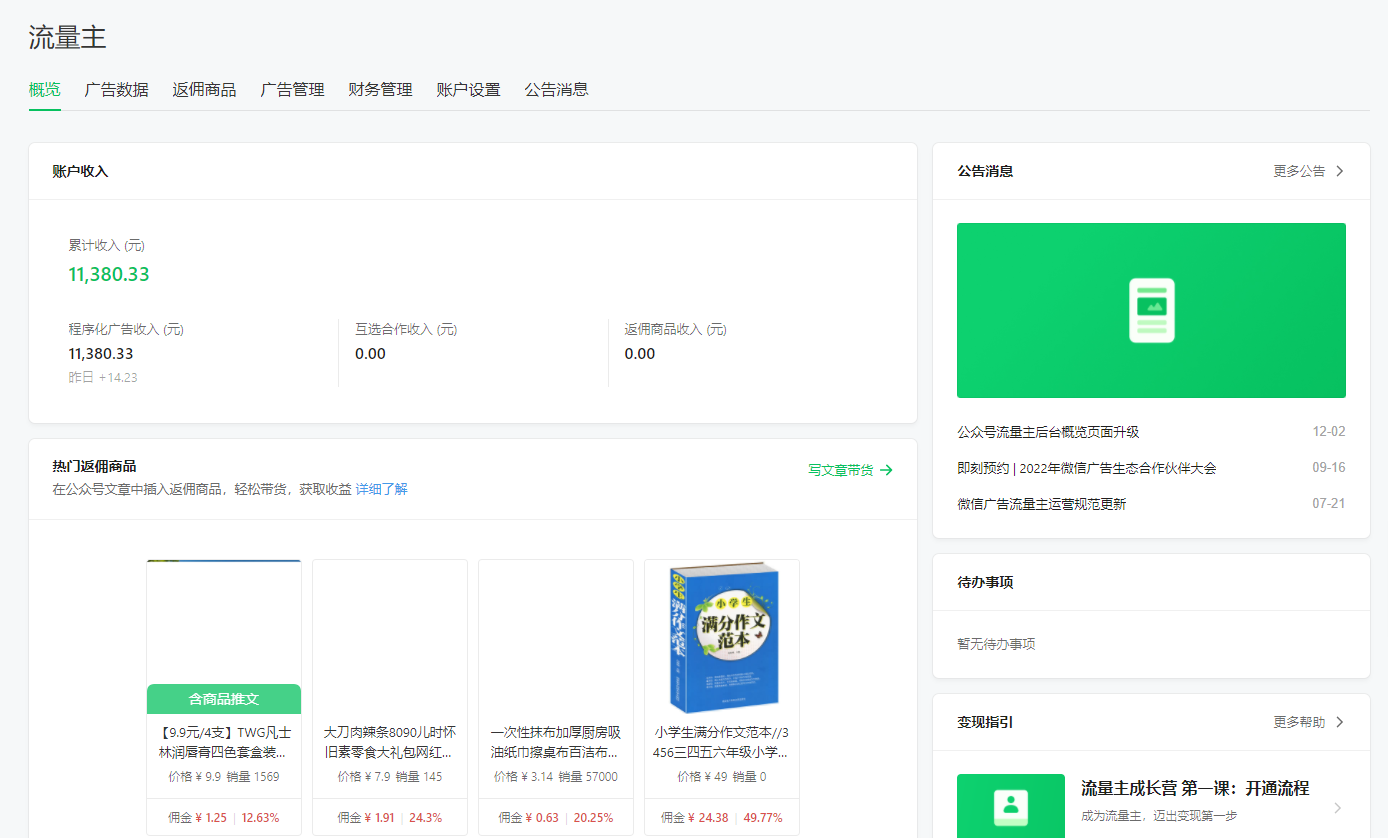This screenshot has height=838, width=1388.
Task: Click the person icon for 流量主成长营
Action: point(1011,805)
